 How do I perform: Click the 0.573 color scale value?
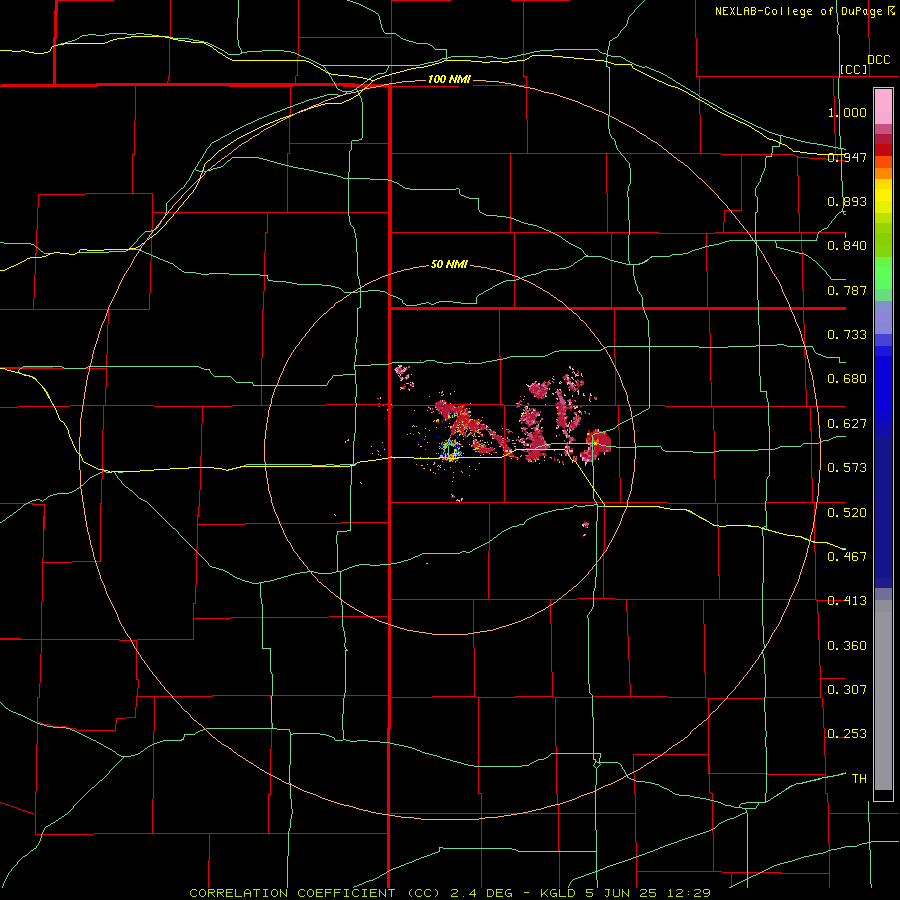847,468
